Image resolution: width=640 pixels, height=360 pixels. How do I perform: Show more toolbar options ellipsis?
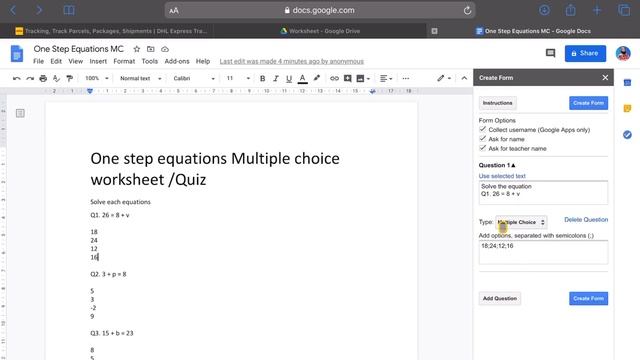(x=406, y=78)
